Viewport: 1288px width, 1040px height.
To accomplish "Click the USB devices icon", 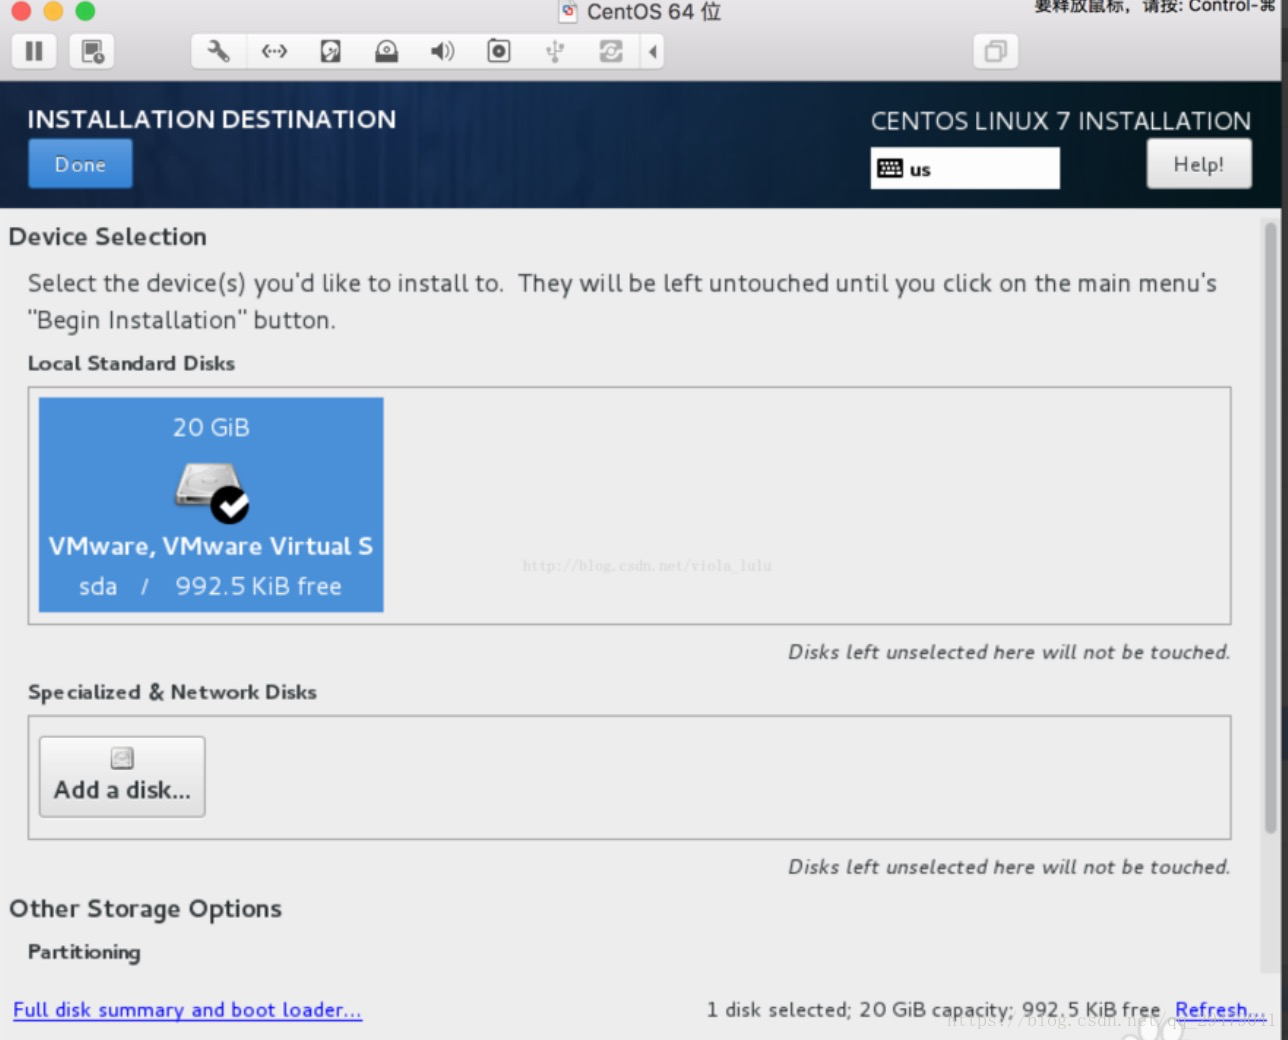I will (x=554, y=51).
